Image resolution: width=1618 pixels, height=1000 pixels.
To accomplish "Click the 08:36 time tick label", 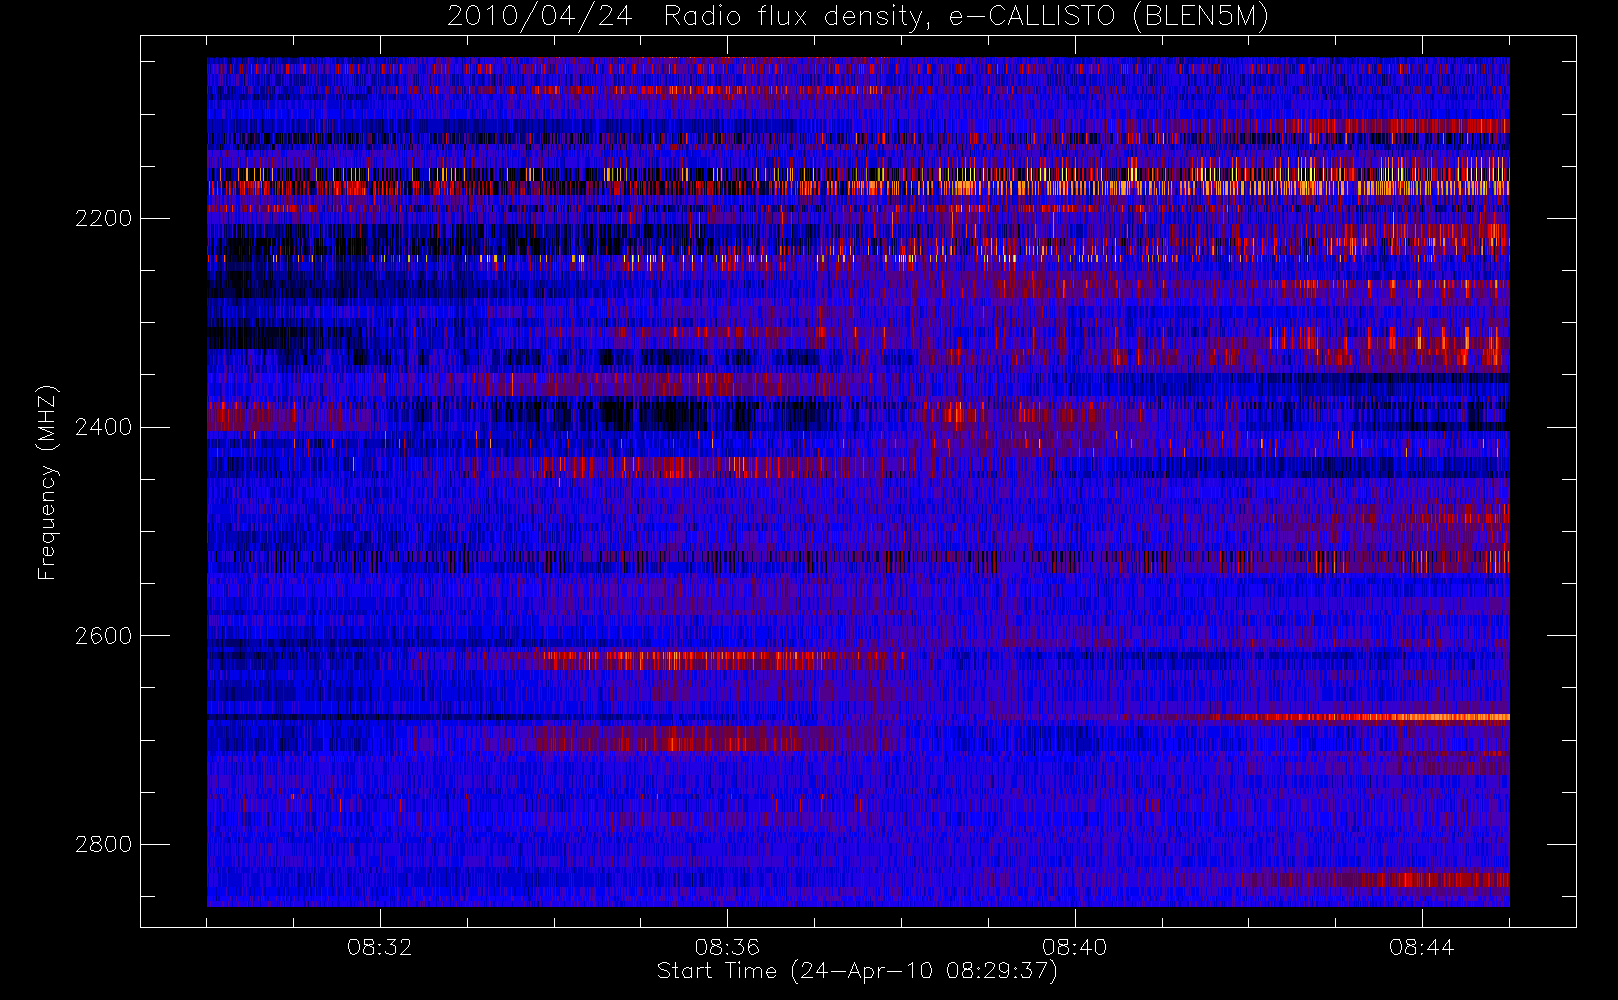I will pos(727,947).
